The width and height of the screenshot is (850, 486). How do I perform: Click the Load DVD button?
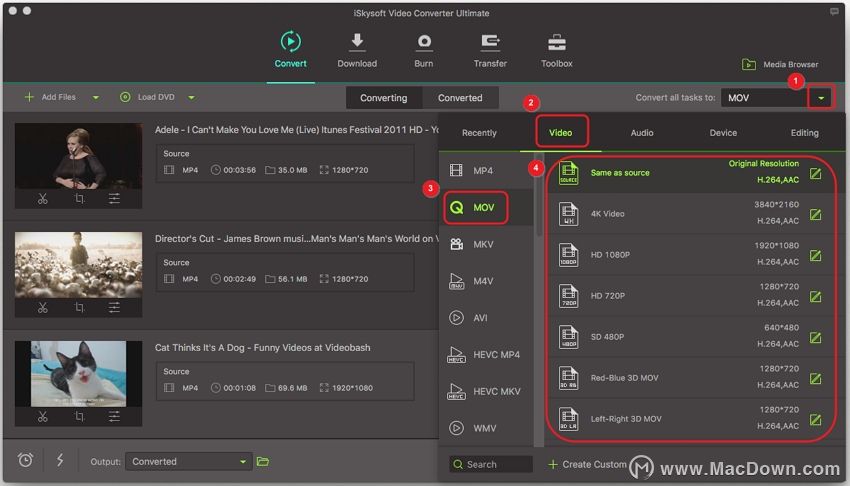tap(147, 97)
